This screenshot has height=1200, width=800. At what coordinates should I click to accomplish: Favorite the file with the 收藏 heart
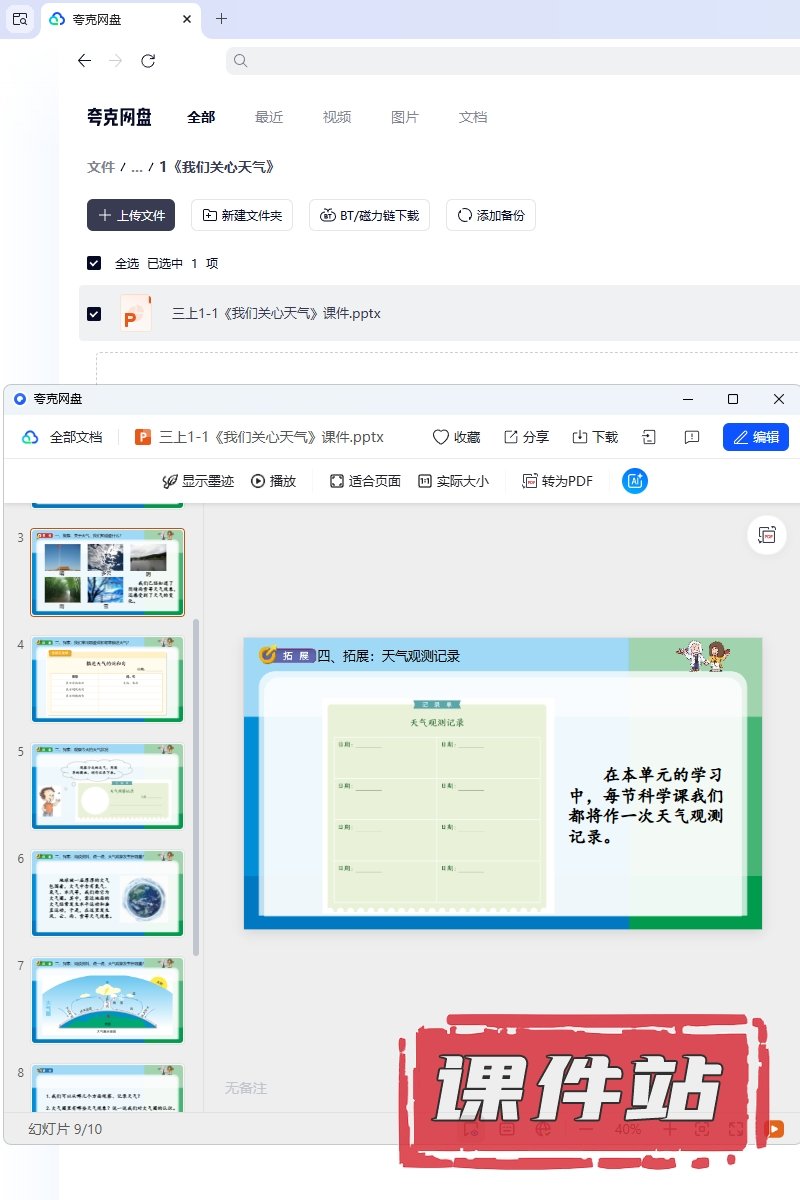click(x=456, y=437)
